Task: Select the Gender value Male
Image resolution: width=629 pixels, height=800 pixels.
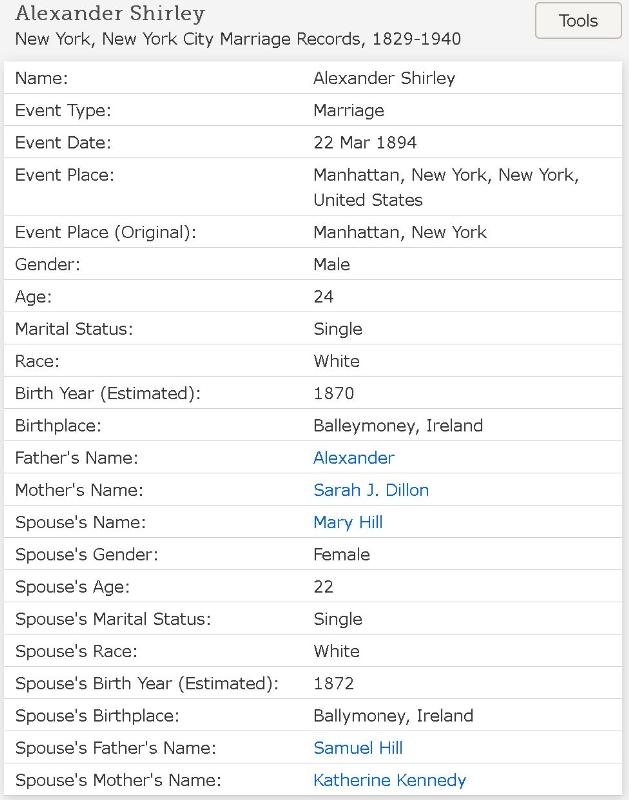Action: [x=332, y=264]
